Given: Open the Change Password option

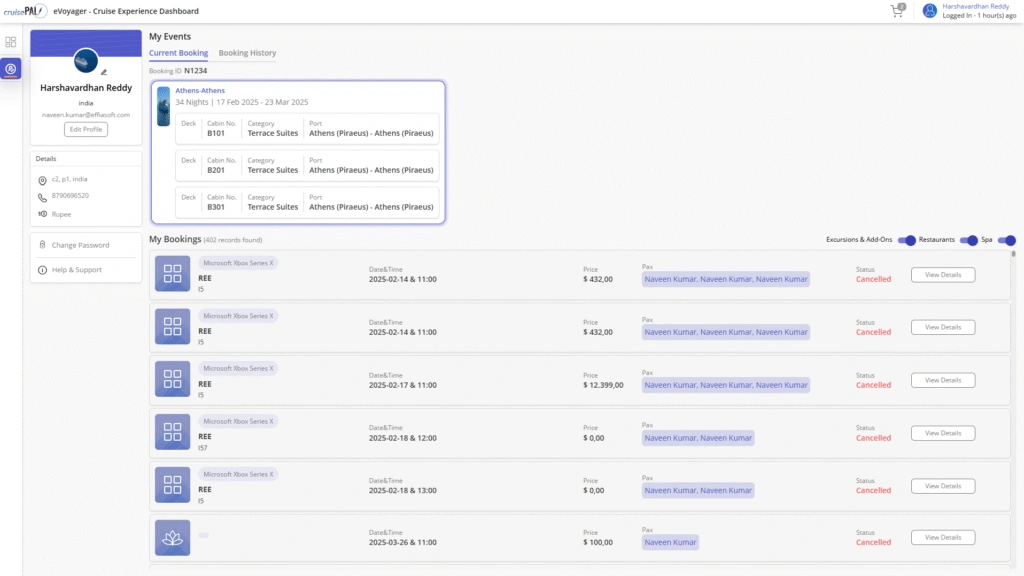Looking at the screenshot, I should [x=80, y=245].
